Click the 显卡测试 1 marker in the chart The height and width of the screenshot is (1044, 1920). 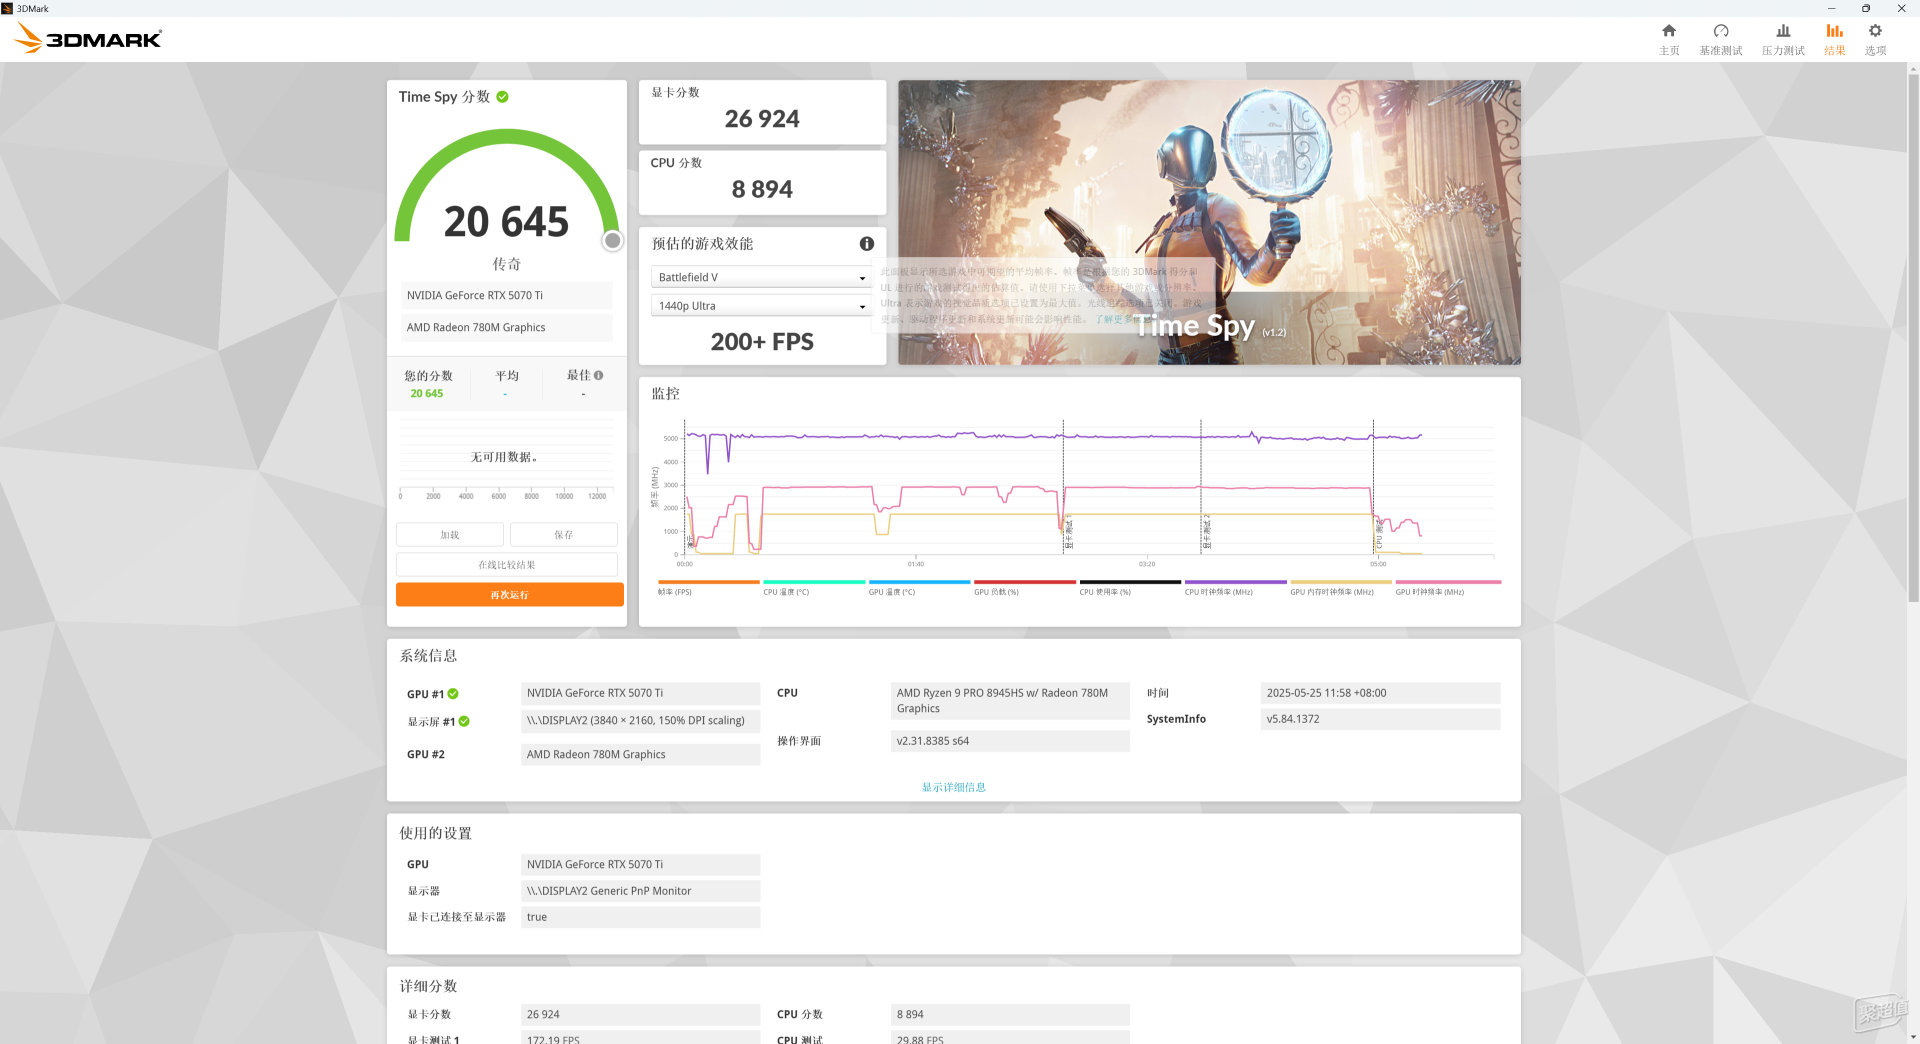click(1068, 532)
